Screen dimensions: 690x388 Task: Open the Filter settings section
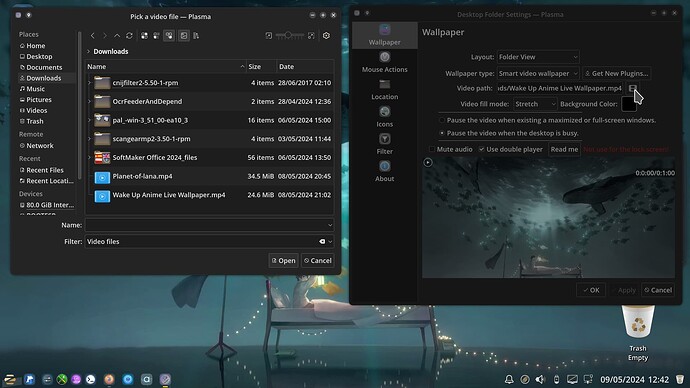point(385,144)
